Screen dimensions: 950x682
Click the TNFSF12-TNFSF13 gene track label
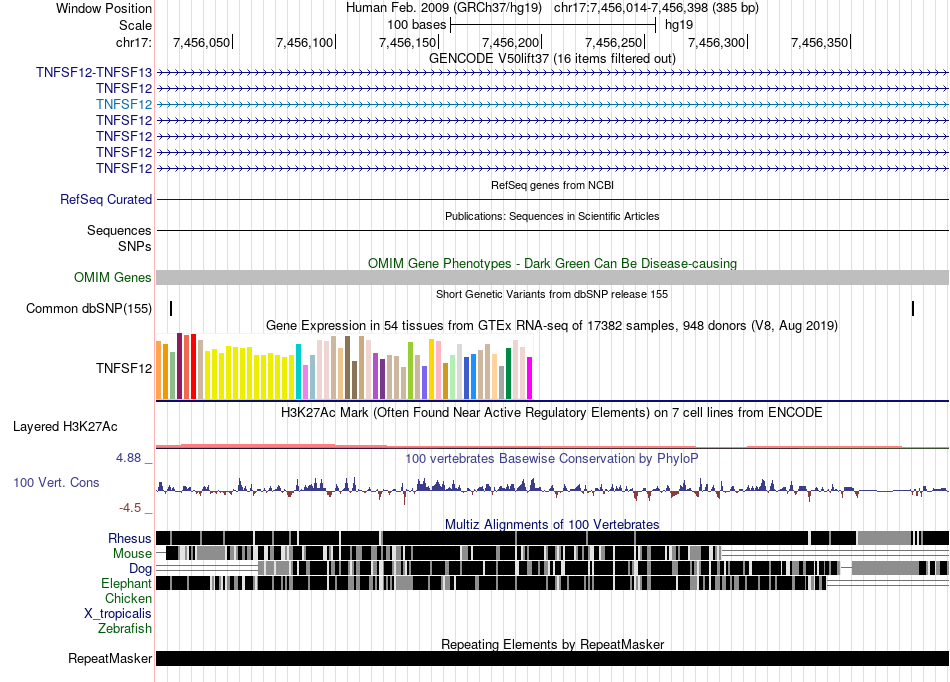[x=94, y=73]
